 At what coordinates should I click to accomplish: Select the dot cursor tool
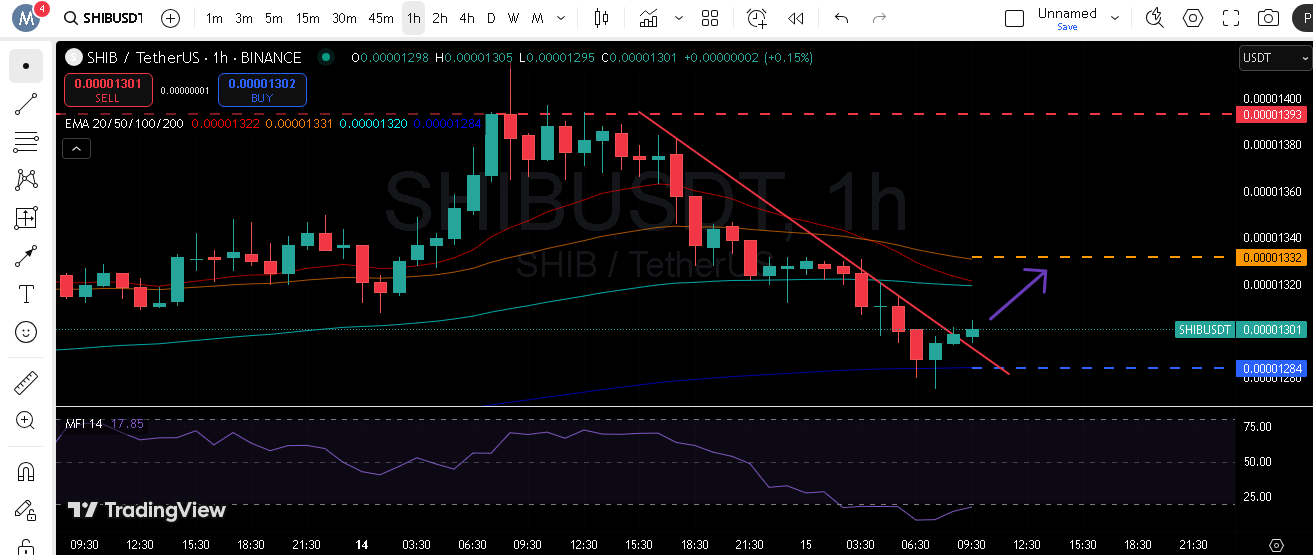click(26, 66)
